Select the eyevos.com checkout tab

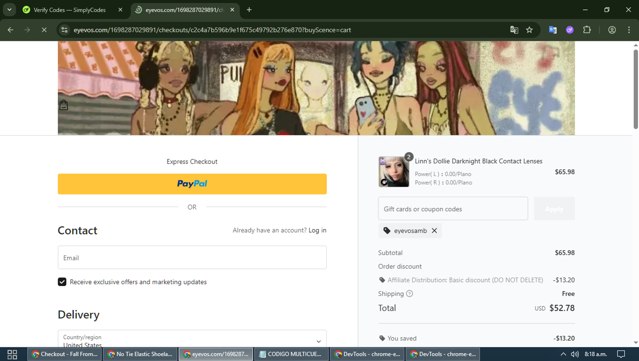tap(183, 10)
